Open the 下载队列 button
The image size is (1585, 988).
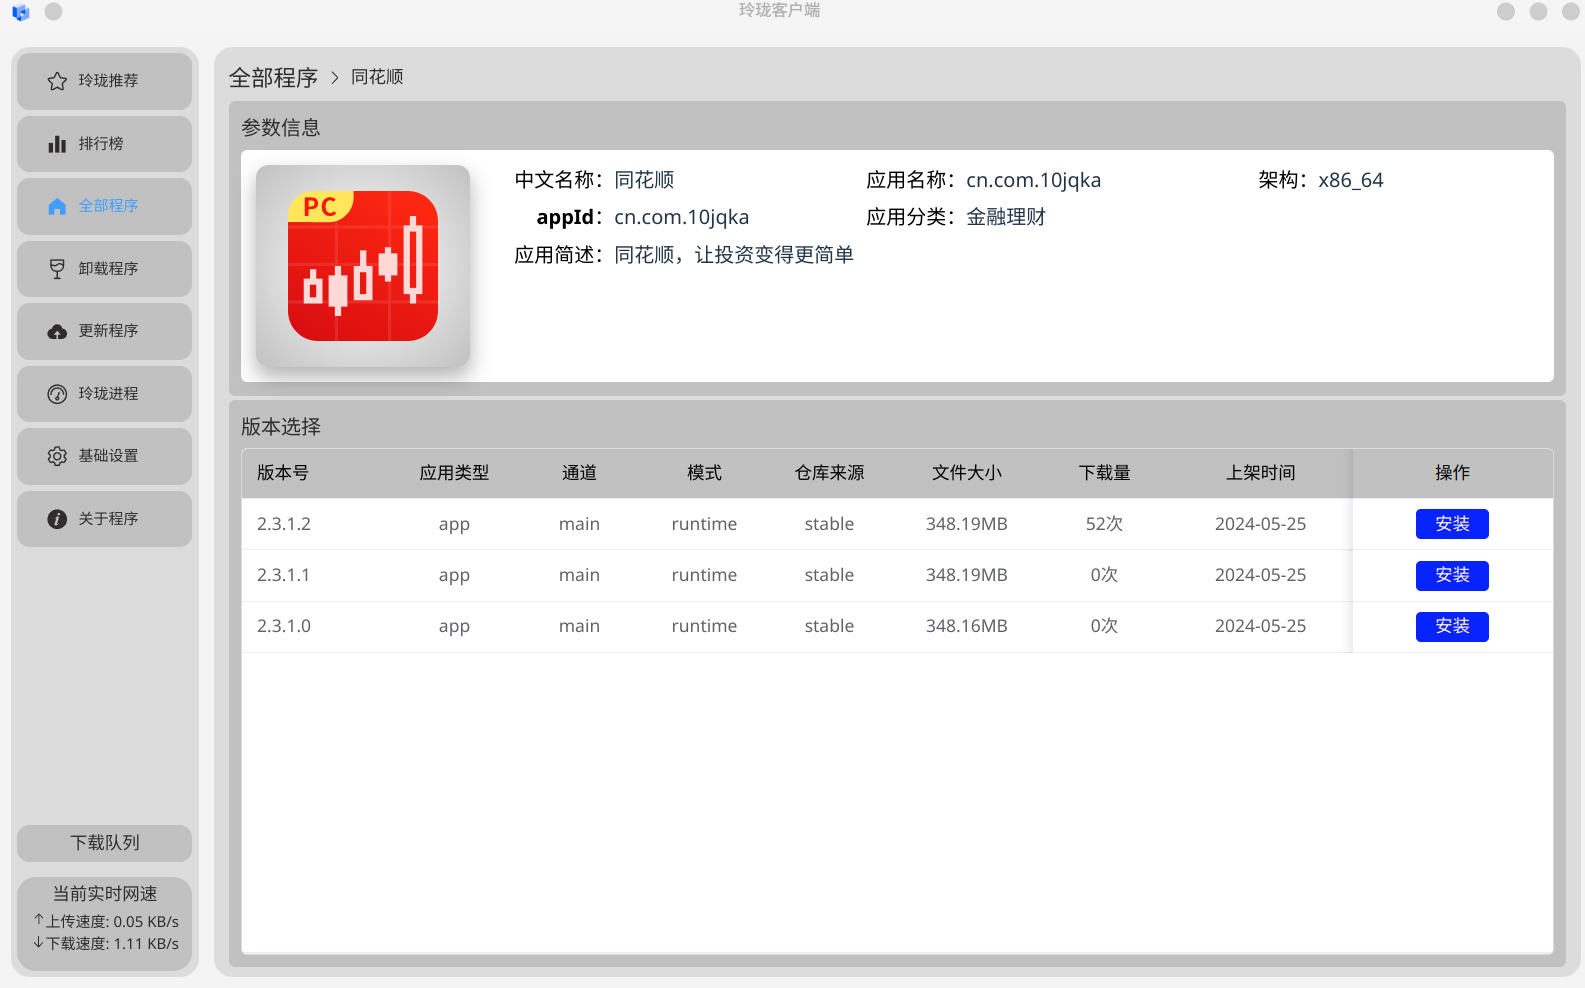coord(104,843)
